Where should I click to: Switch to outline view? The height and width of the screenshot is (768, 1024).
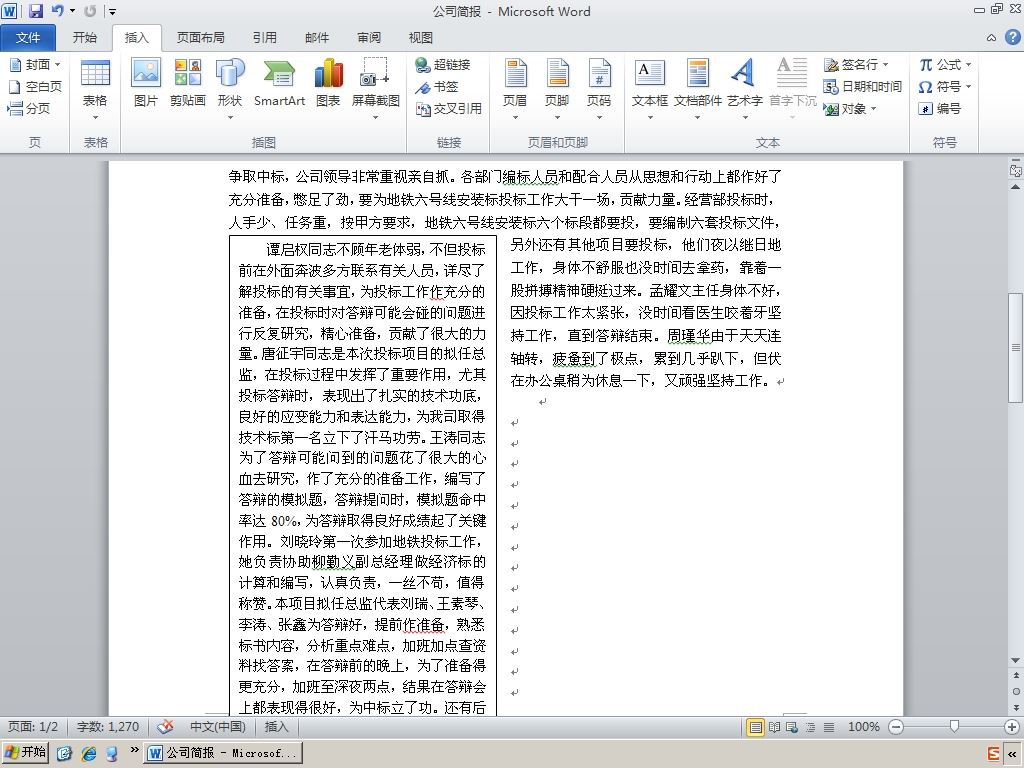pos(810,727)
